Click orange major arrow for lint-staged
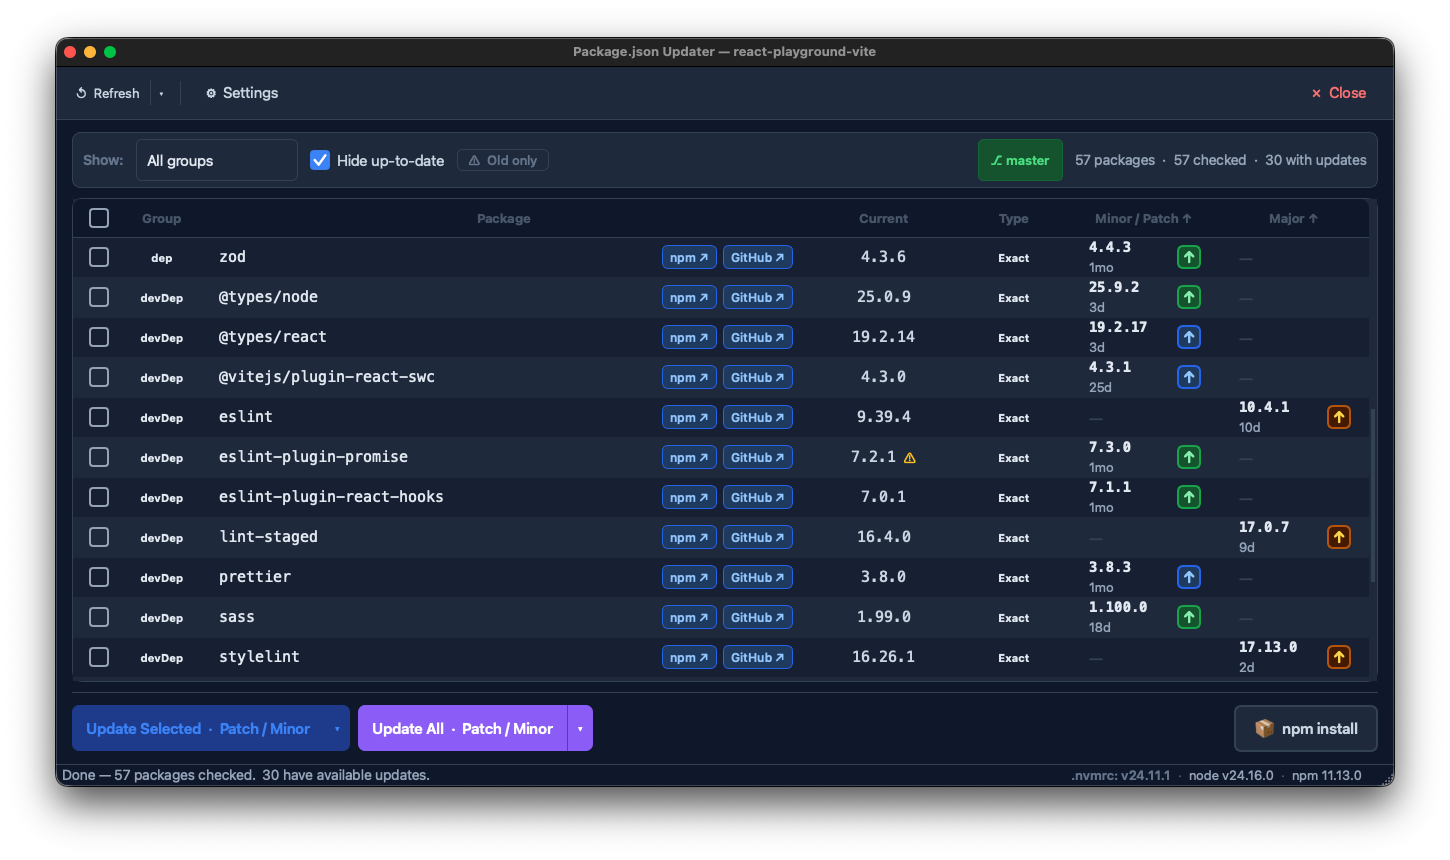Viewport: 1450px width, 860px height. (1338, 537)
